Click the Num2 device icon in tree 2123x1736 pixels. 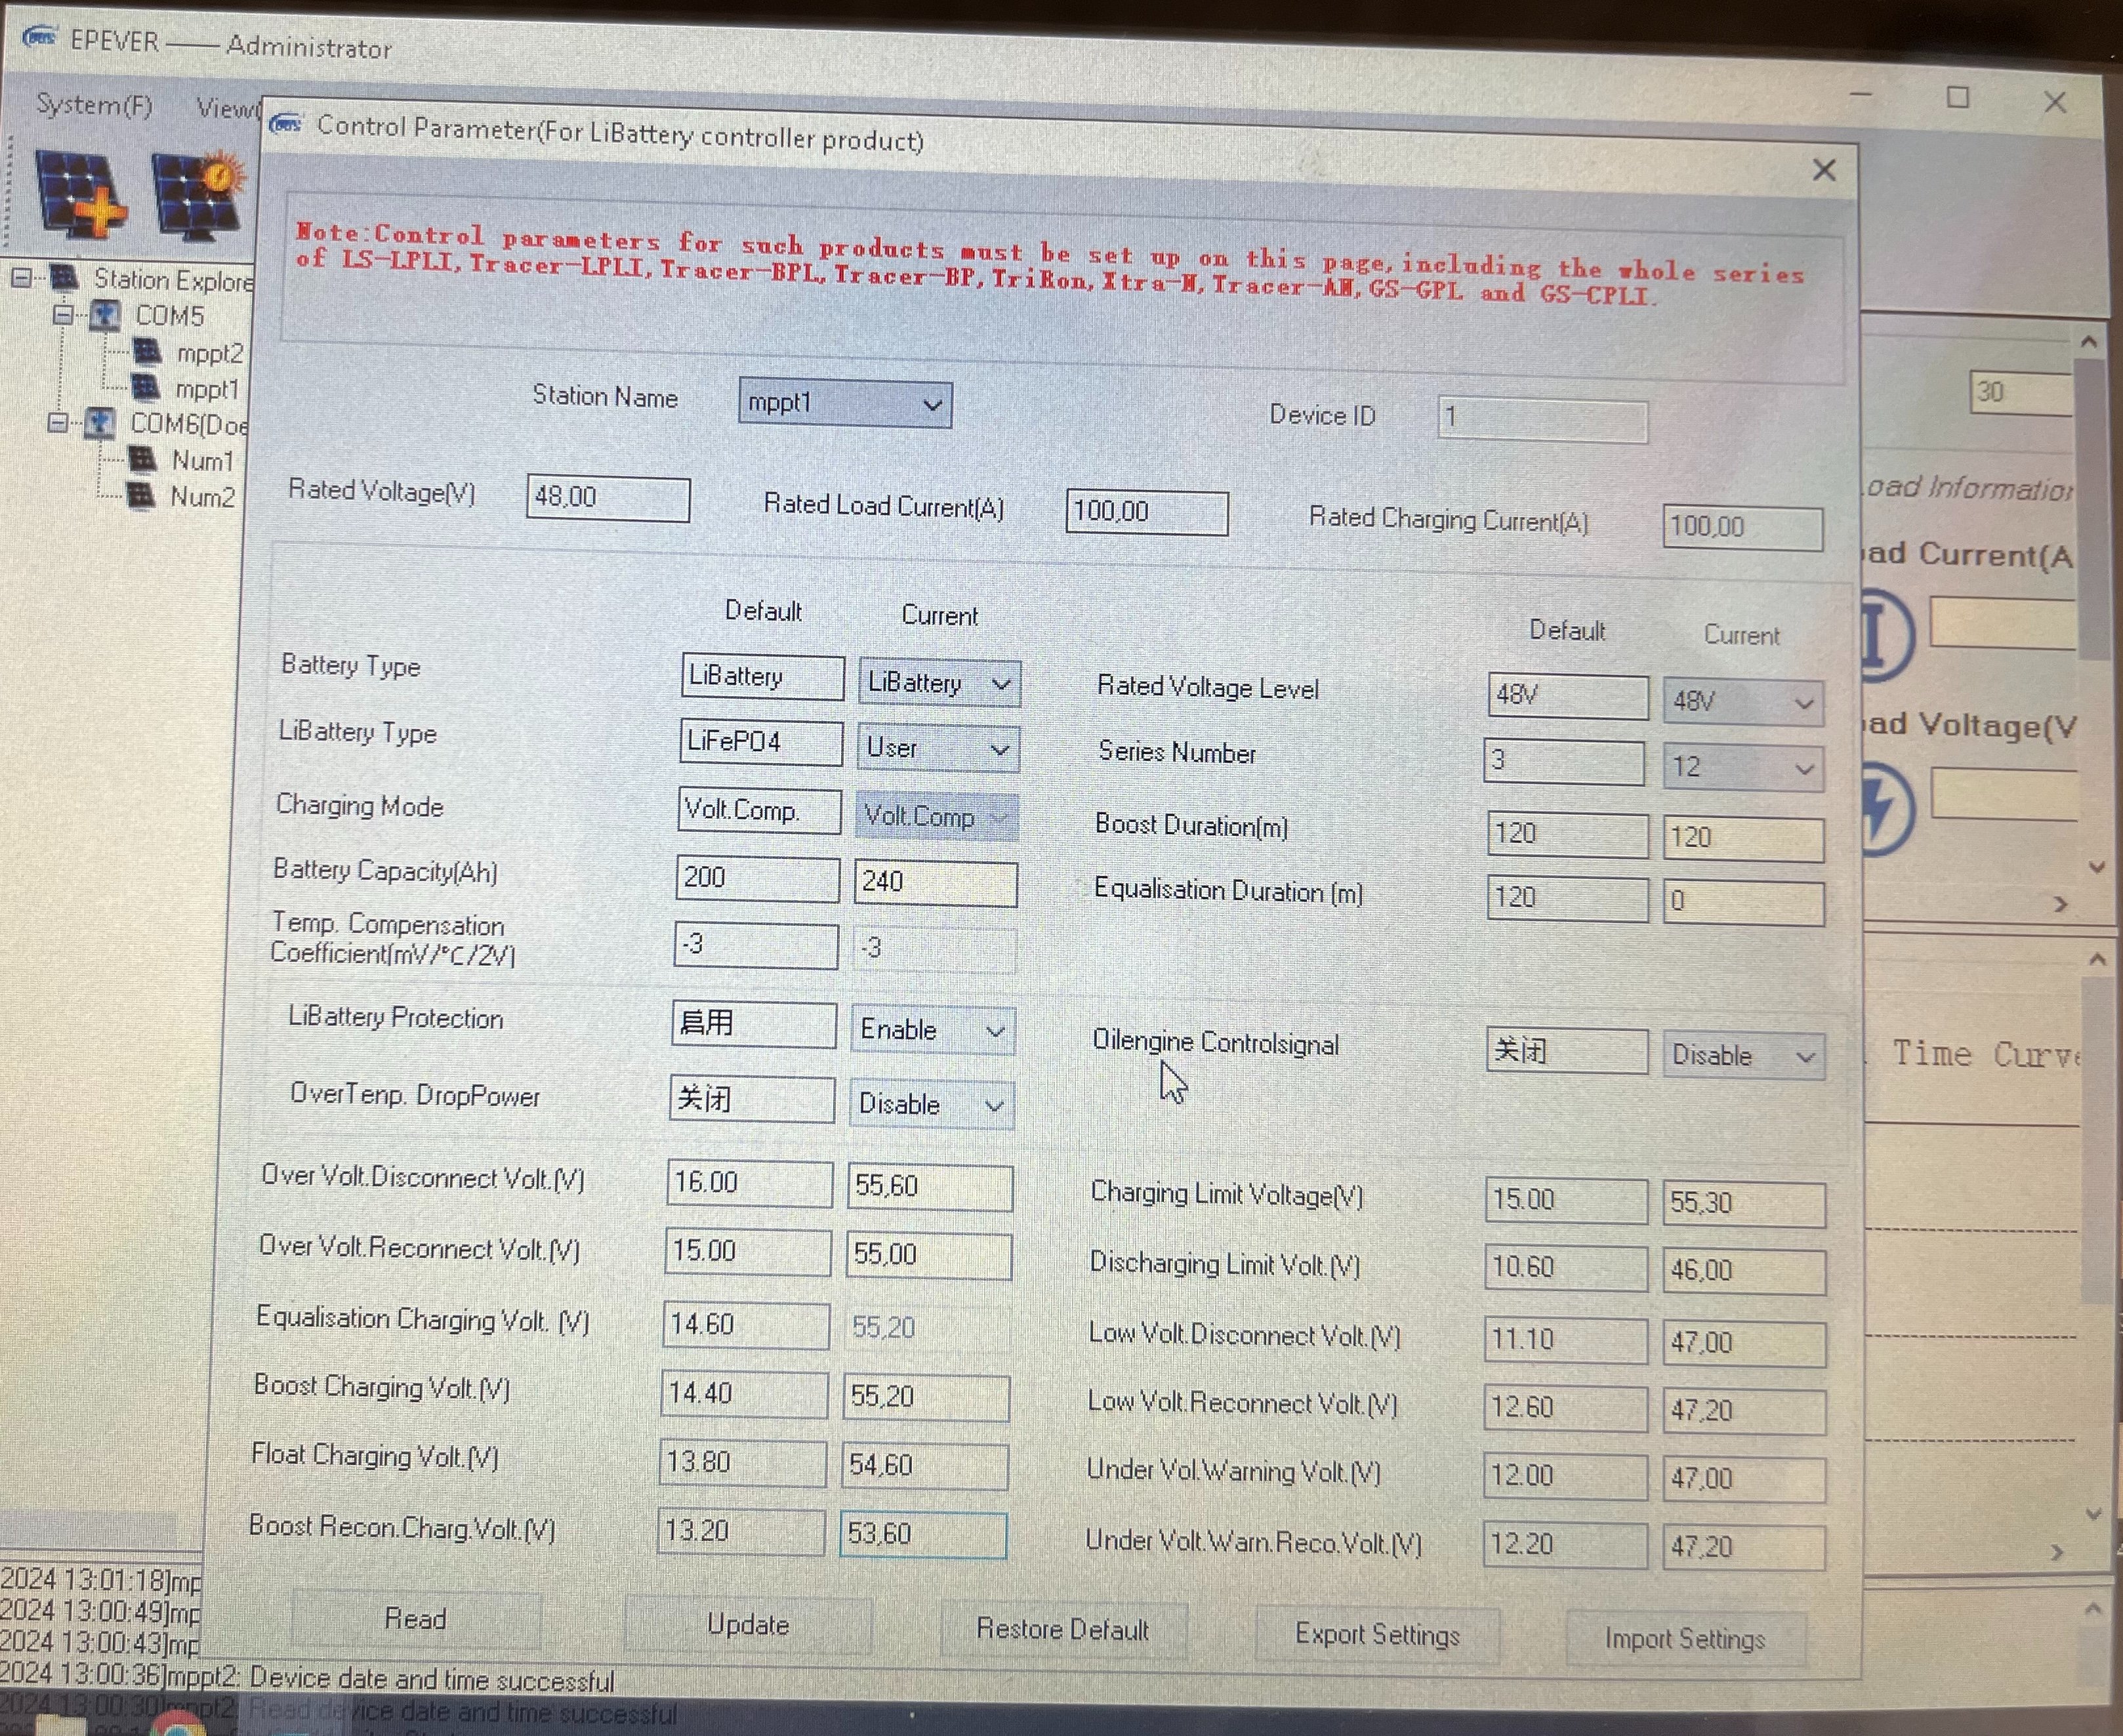tap(141, 495)
